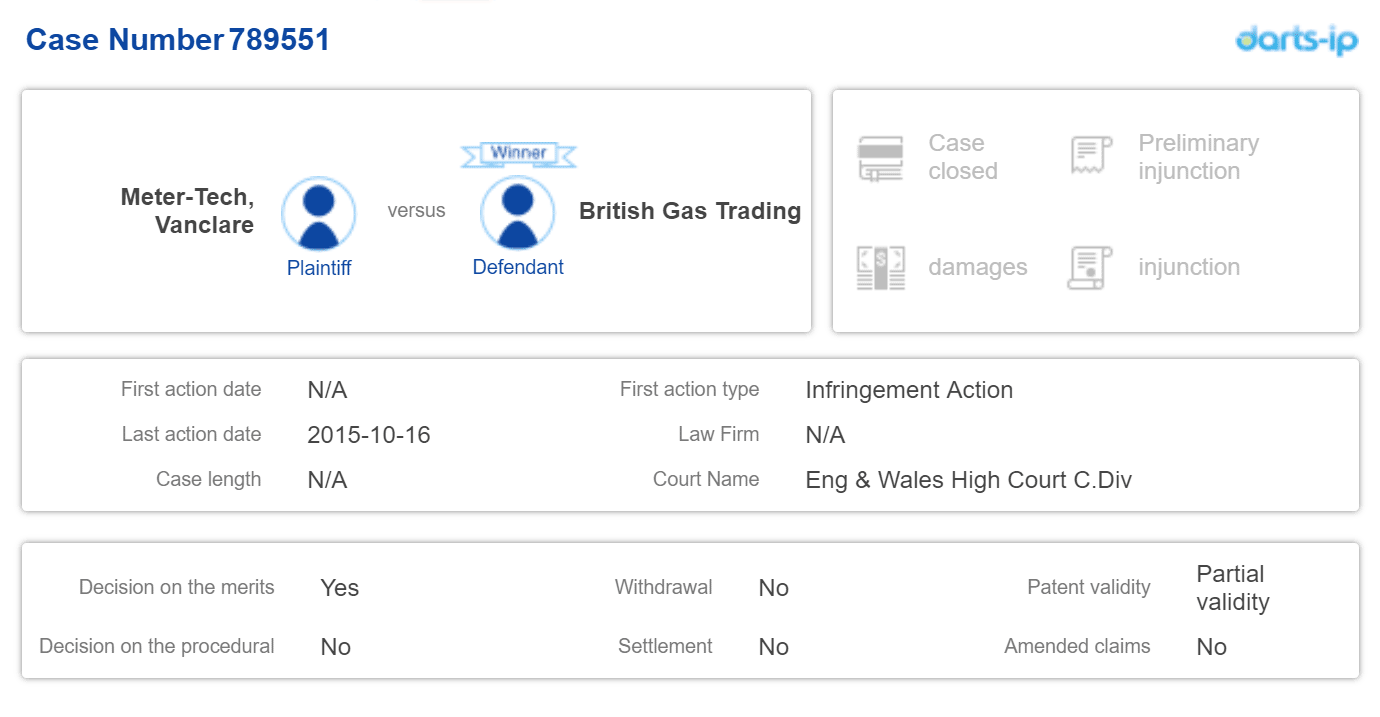Click the Preliminary injunction document icon
Image resolution: width=1380 pixels, height=717 pixels.
pos(1091,157)
